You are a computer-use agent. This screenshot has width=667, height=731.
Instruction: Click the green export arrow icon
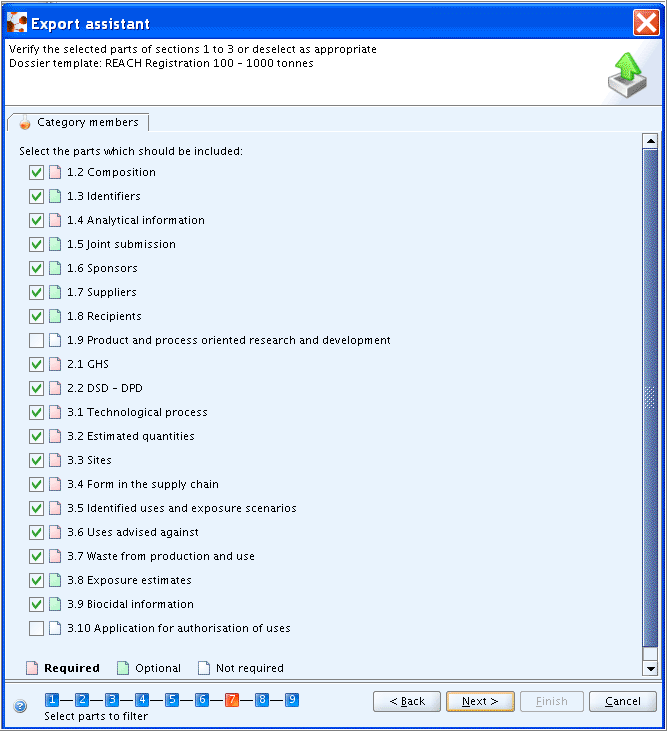(627, 75)
